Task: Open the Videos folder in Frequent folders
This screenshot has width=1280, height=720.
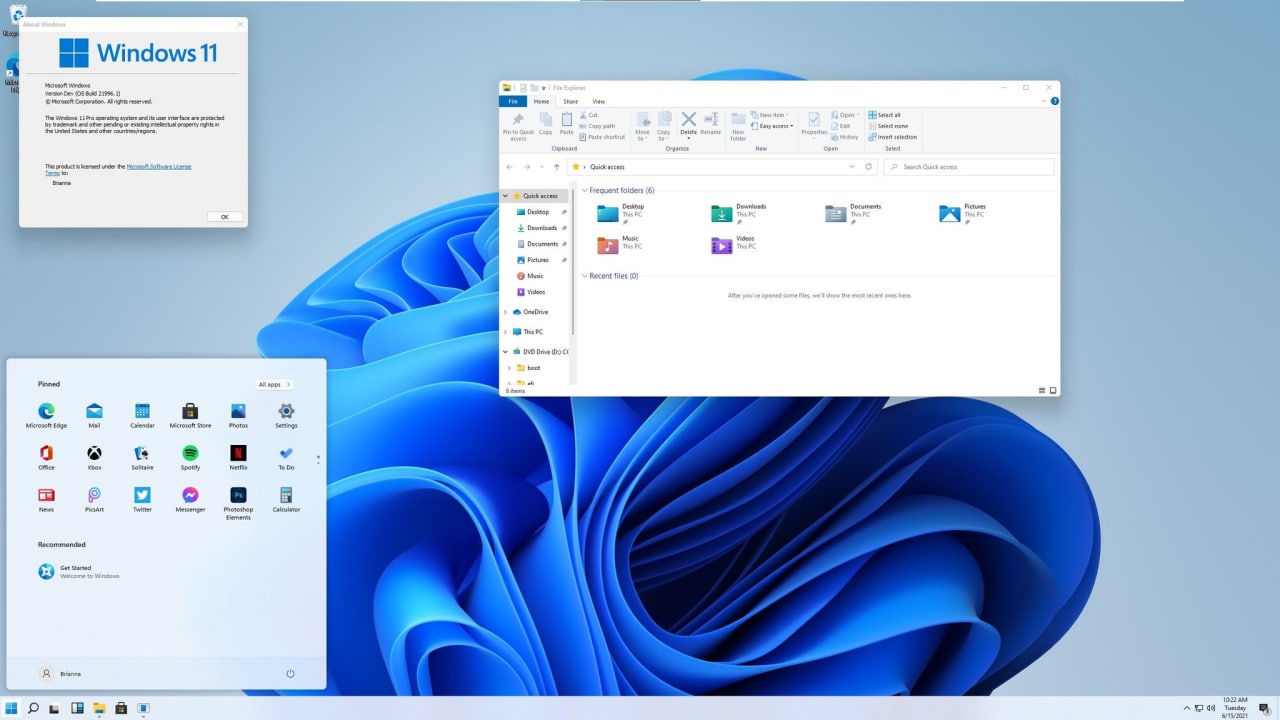Action: (734, 245)
